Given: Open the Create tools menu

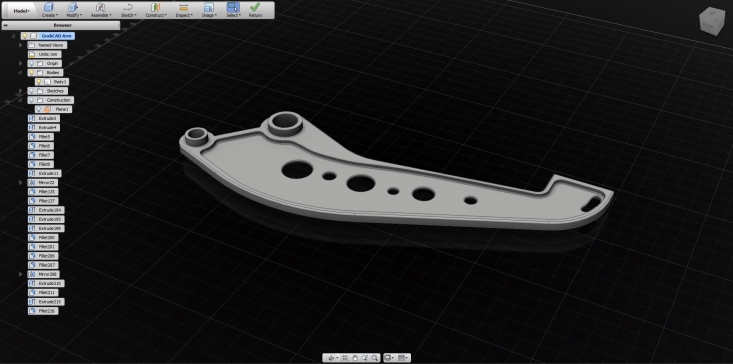Looking at the screenshot, I should [49, 9].
